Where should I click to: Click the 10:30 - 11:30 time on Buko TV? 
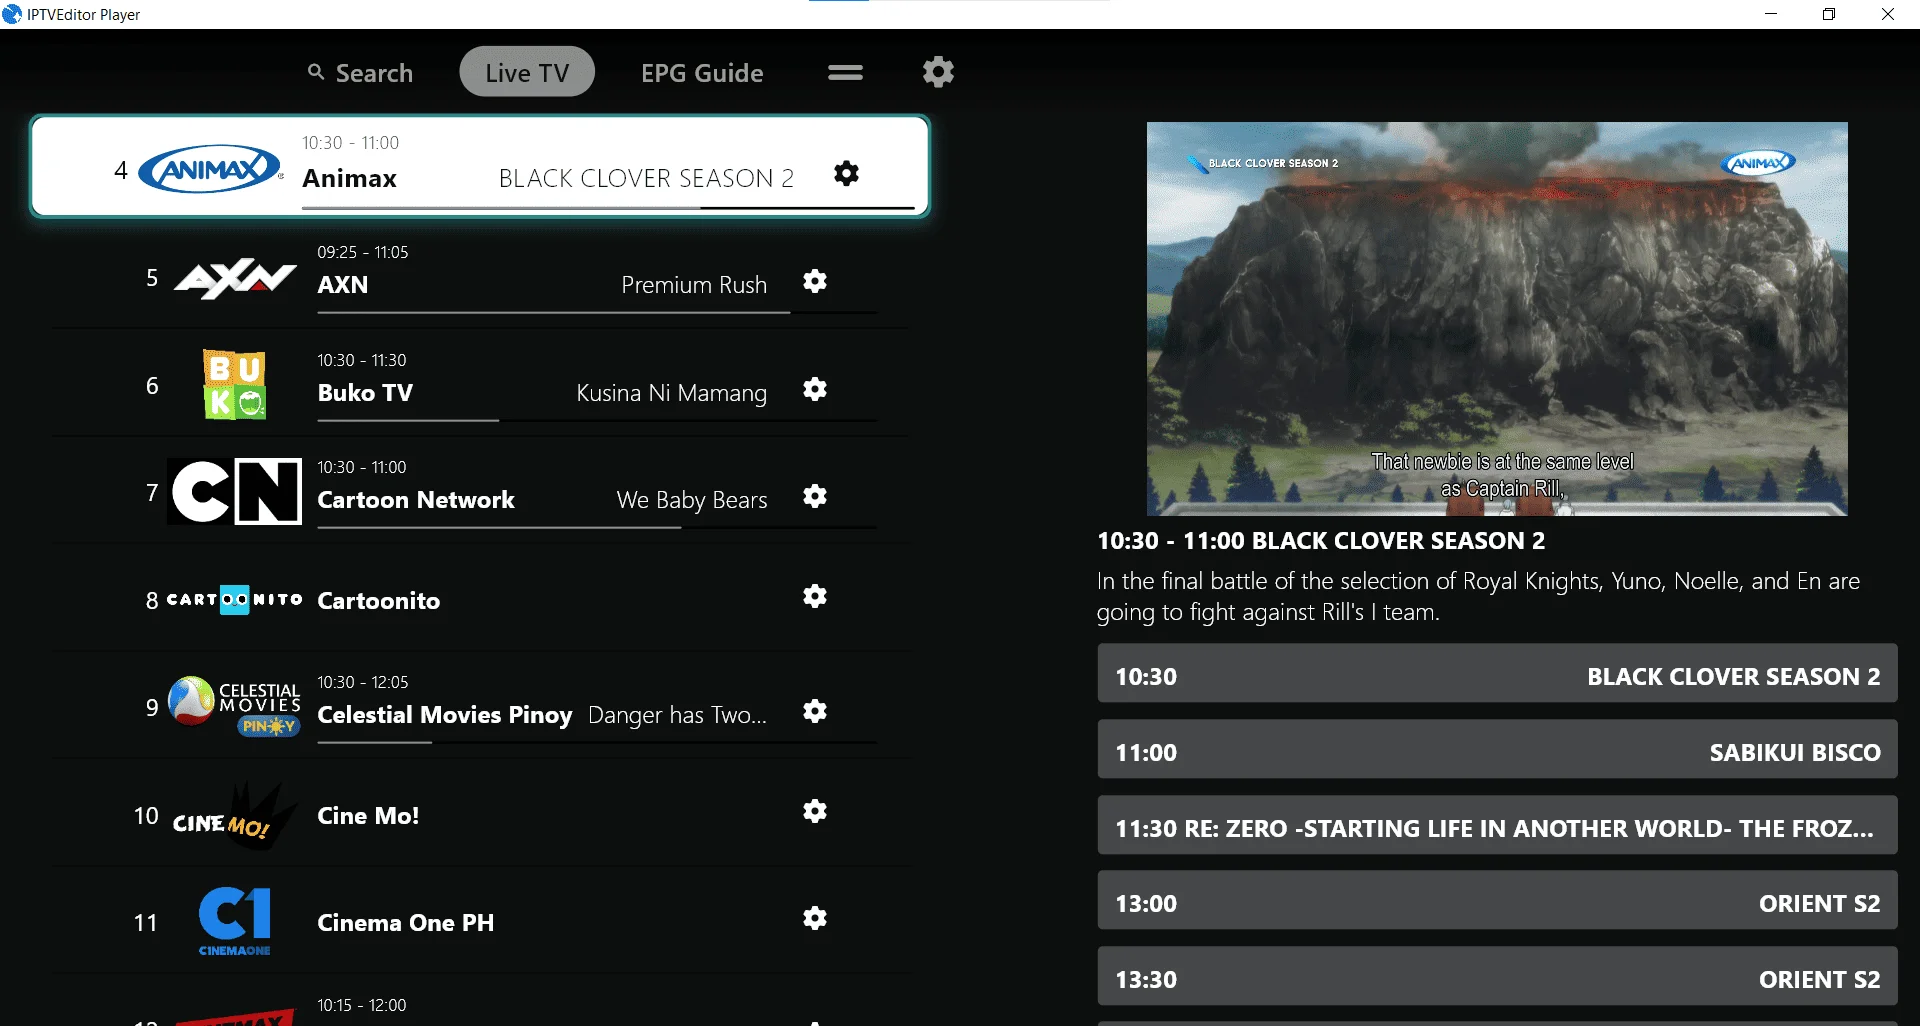click(x=362, y=360)
